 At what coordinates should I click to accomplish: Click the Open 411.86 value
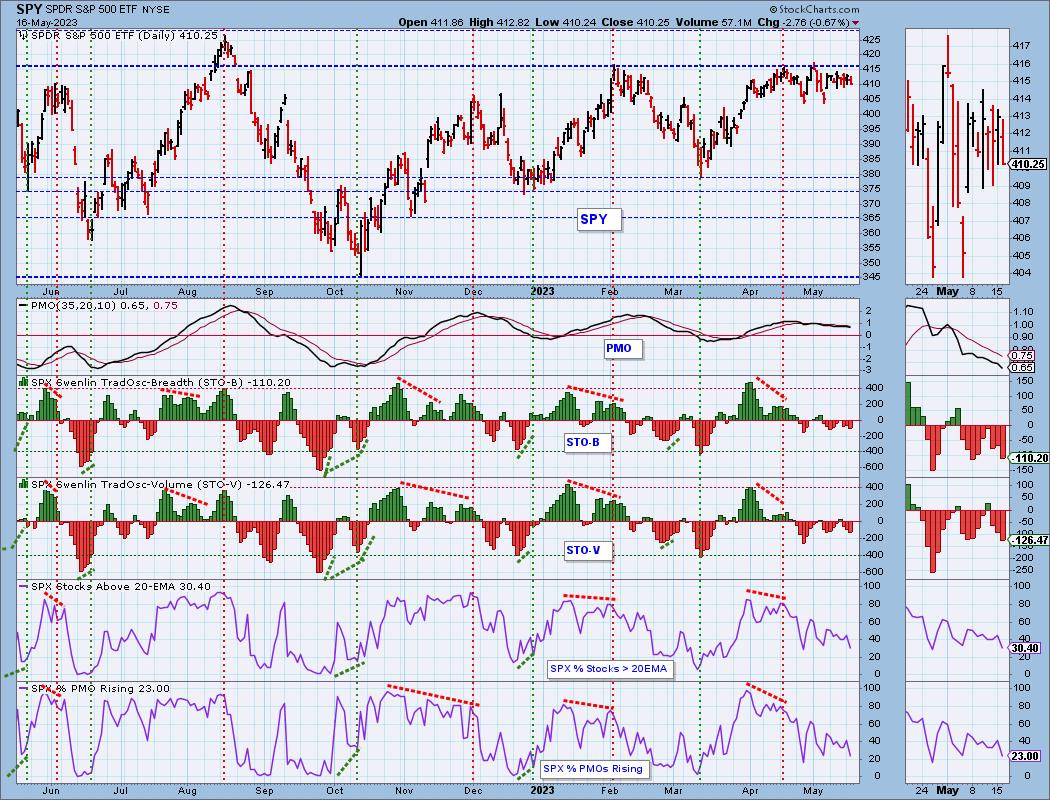pyautogui.click(x=431, y=22)
